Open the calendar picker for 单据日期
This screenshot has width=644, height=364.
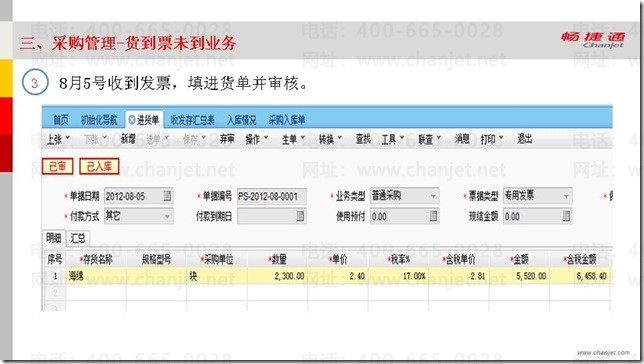167,196
